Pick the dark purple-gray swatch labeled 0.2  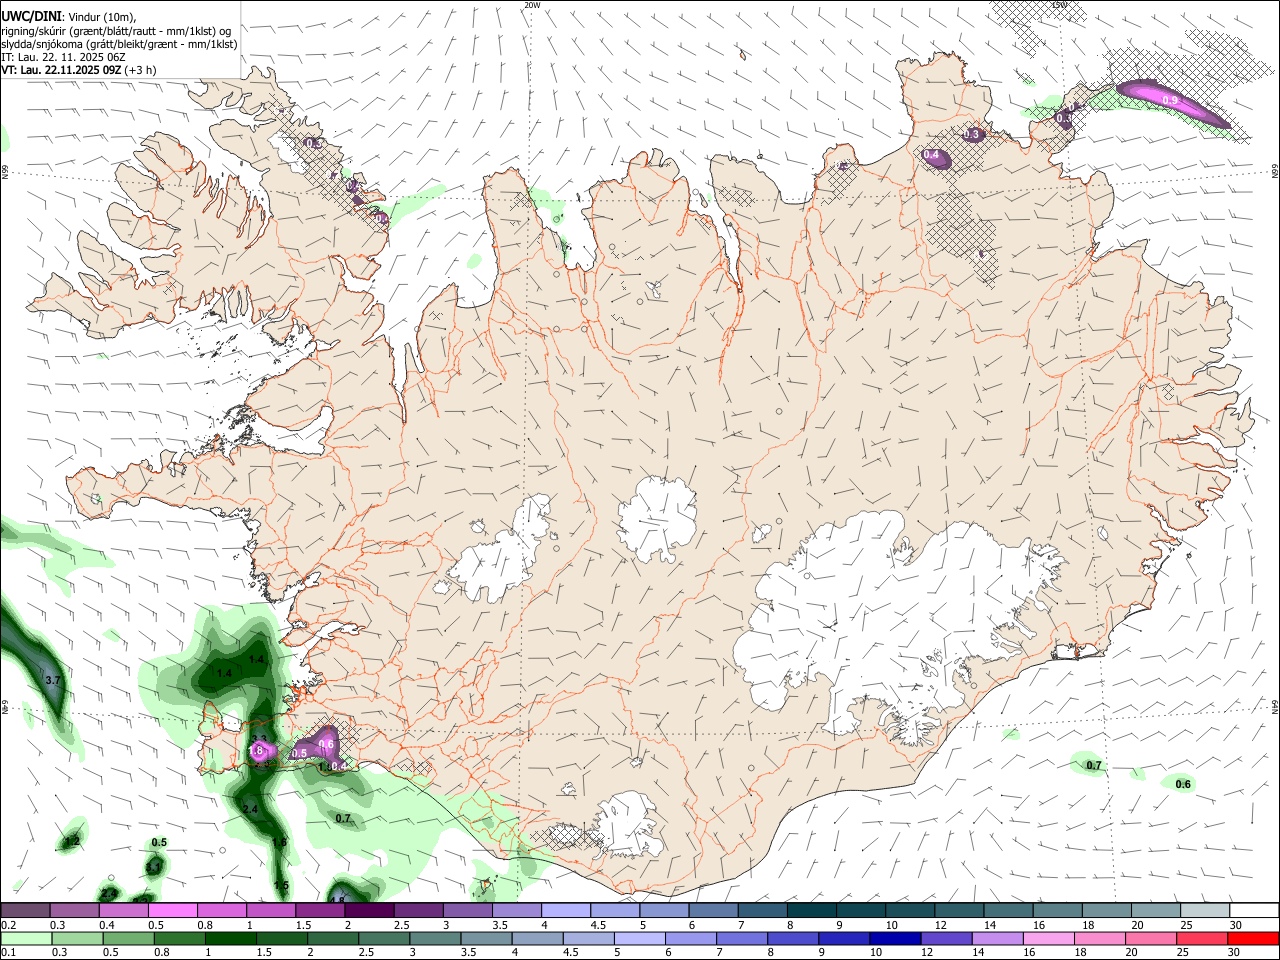tap(25, 910)
